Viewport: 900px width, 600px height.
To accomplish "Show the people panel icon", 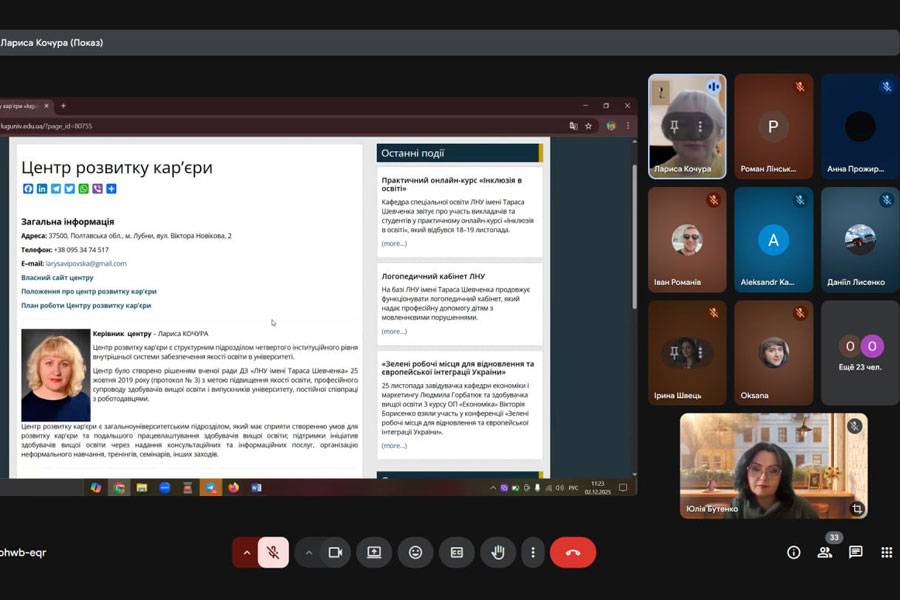I will pyautogui.click(x=825, y=552).
